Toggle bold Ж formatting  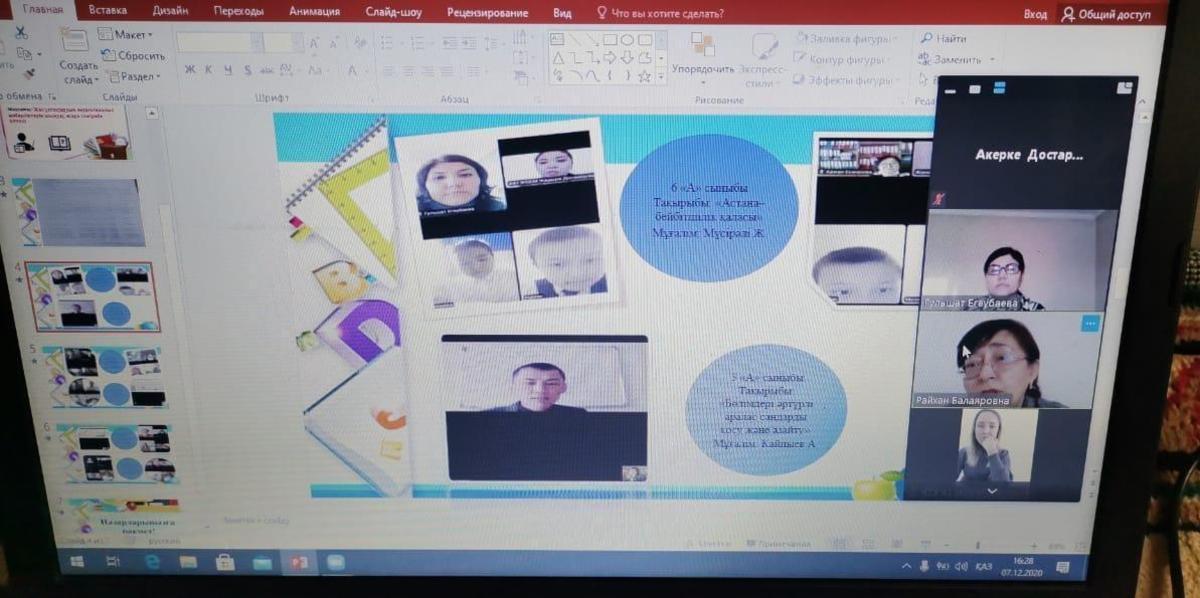pos(190,71)
